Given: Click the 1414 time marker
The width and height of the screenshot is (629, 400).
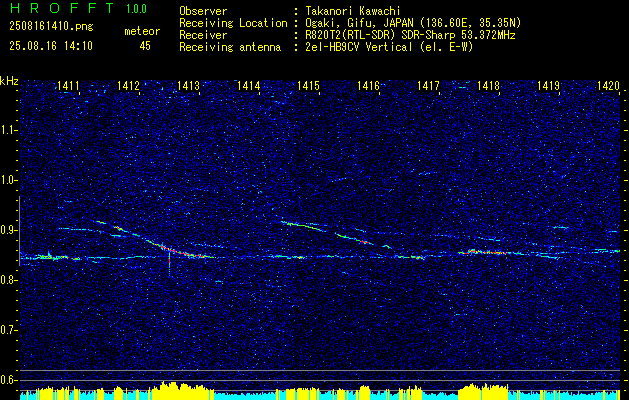Looking at the screenshot, I should click(249, 85).
